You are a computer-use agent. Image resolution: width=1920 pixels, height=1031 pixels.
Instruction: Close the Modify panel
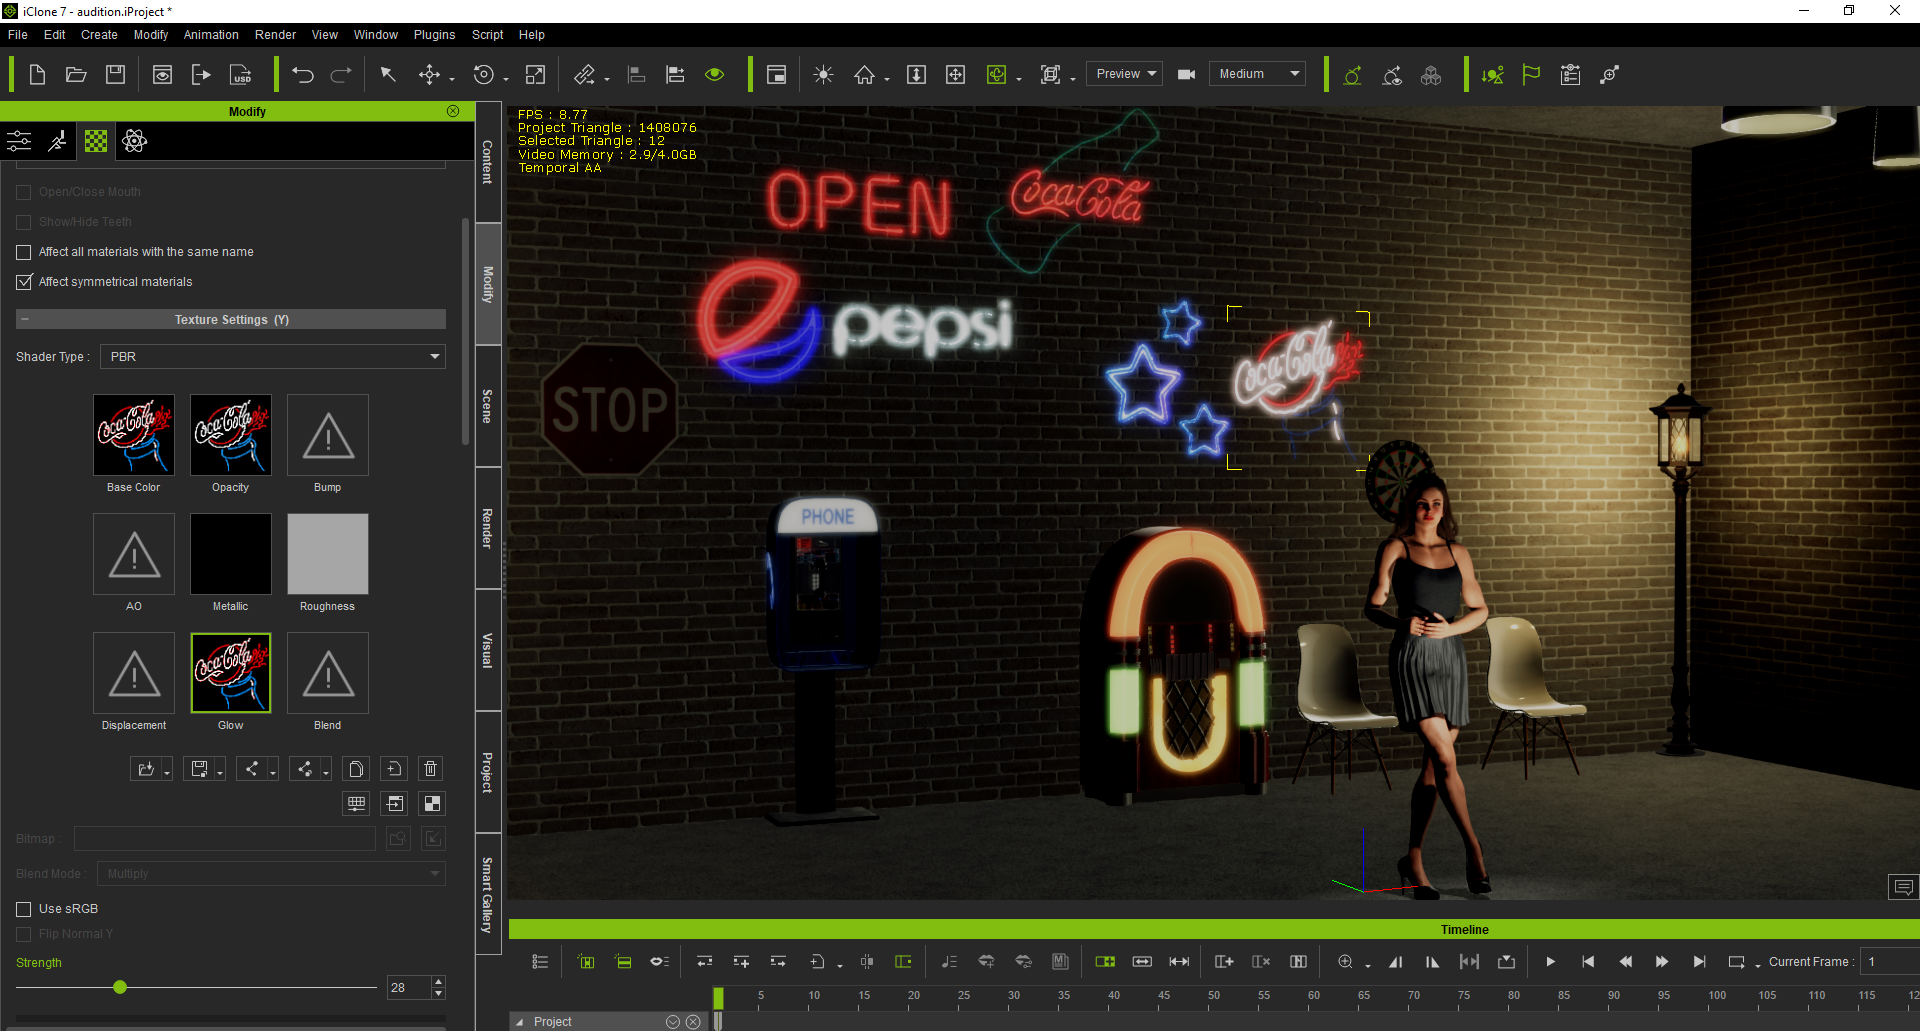coord(453,111)
